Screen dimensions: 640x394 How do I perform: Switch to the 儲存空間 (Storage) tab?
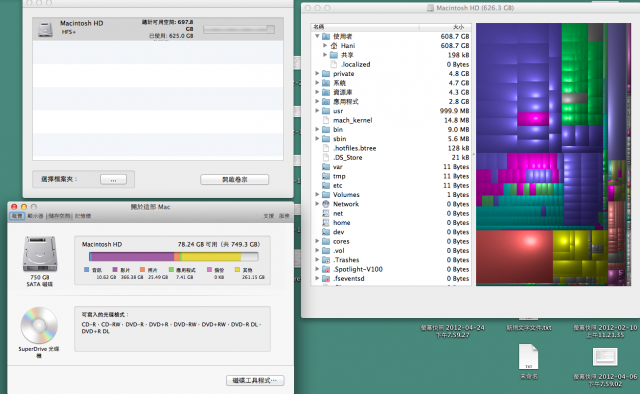59,216
